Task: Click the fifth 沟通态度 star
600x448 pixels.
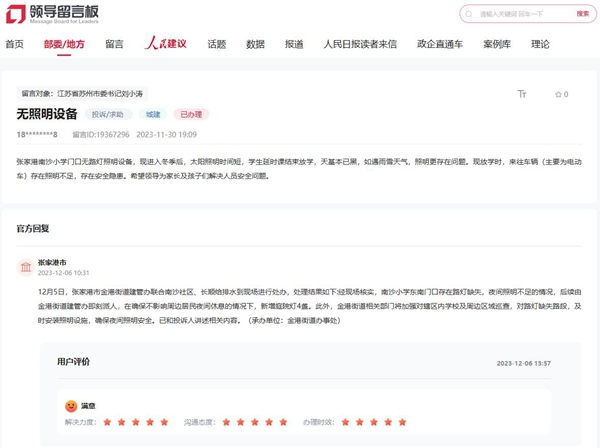Action: tap(283, 422)
